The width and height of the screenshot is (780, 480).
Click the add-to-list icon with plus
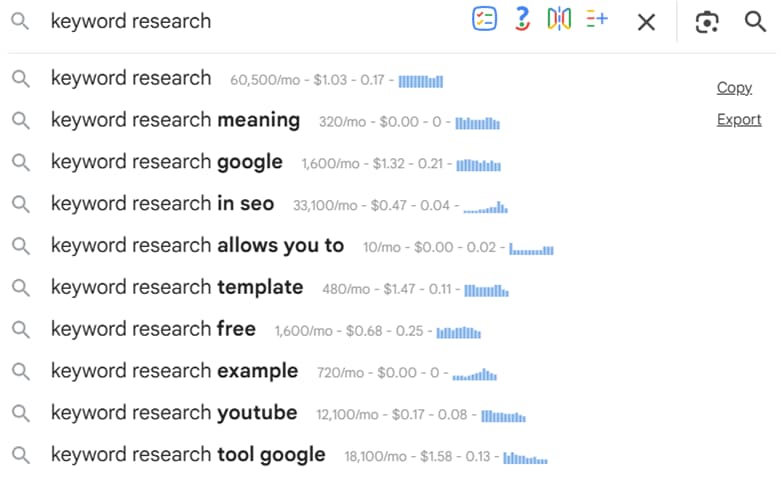click(x=597, y=20)
